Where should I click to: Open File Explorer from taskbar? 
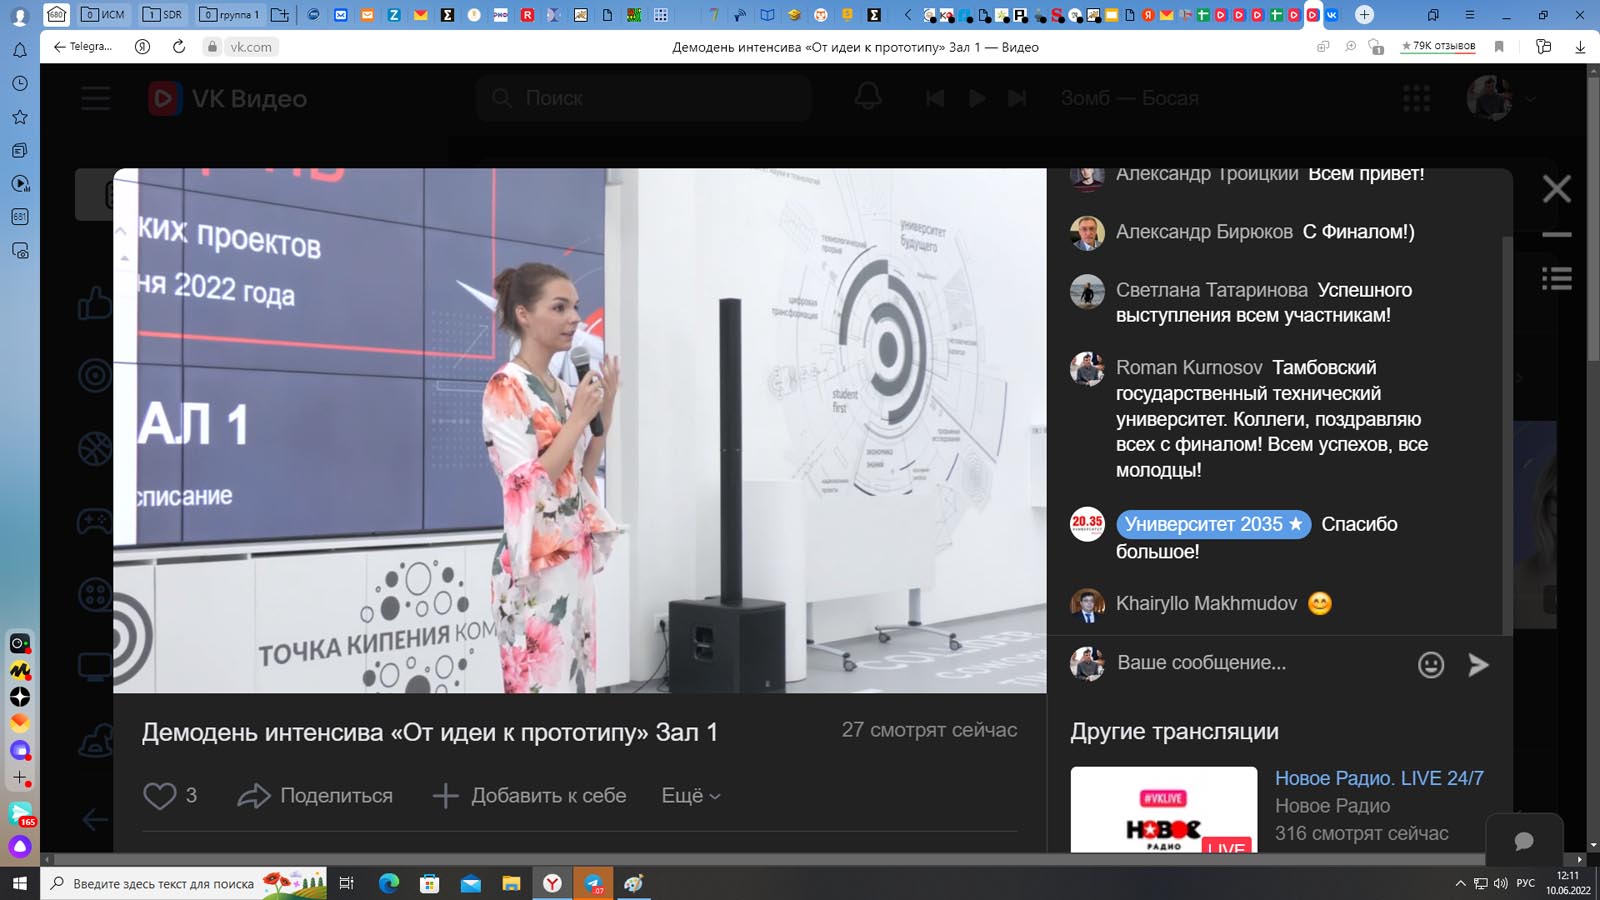511,884
